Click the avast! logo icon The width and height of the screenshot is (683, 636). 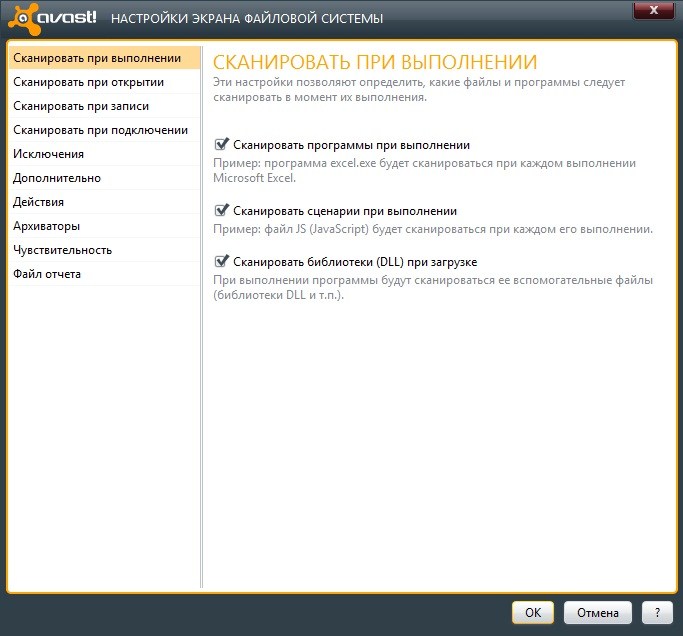pos(24,18)
